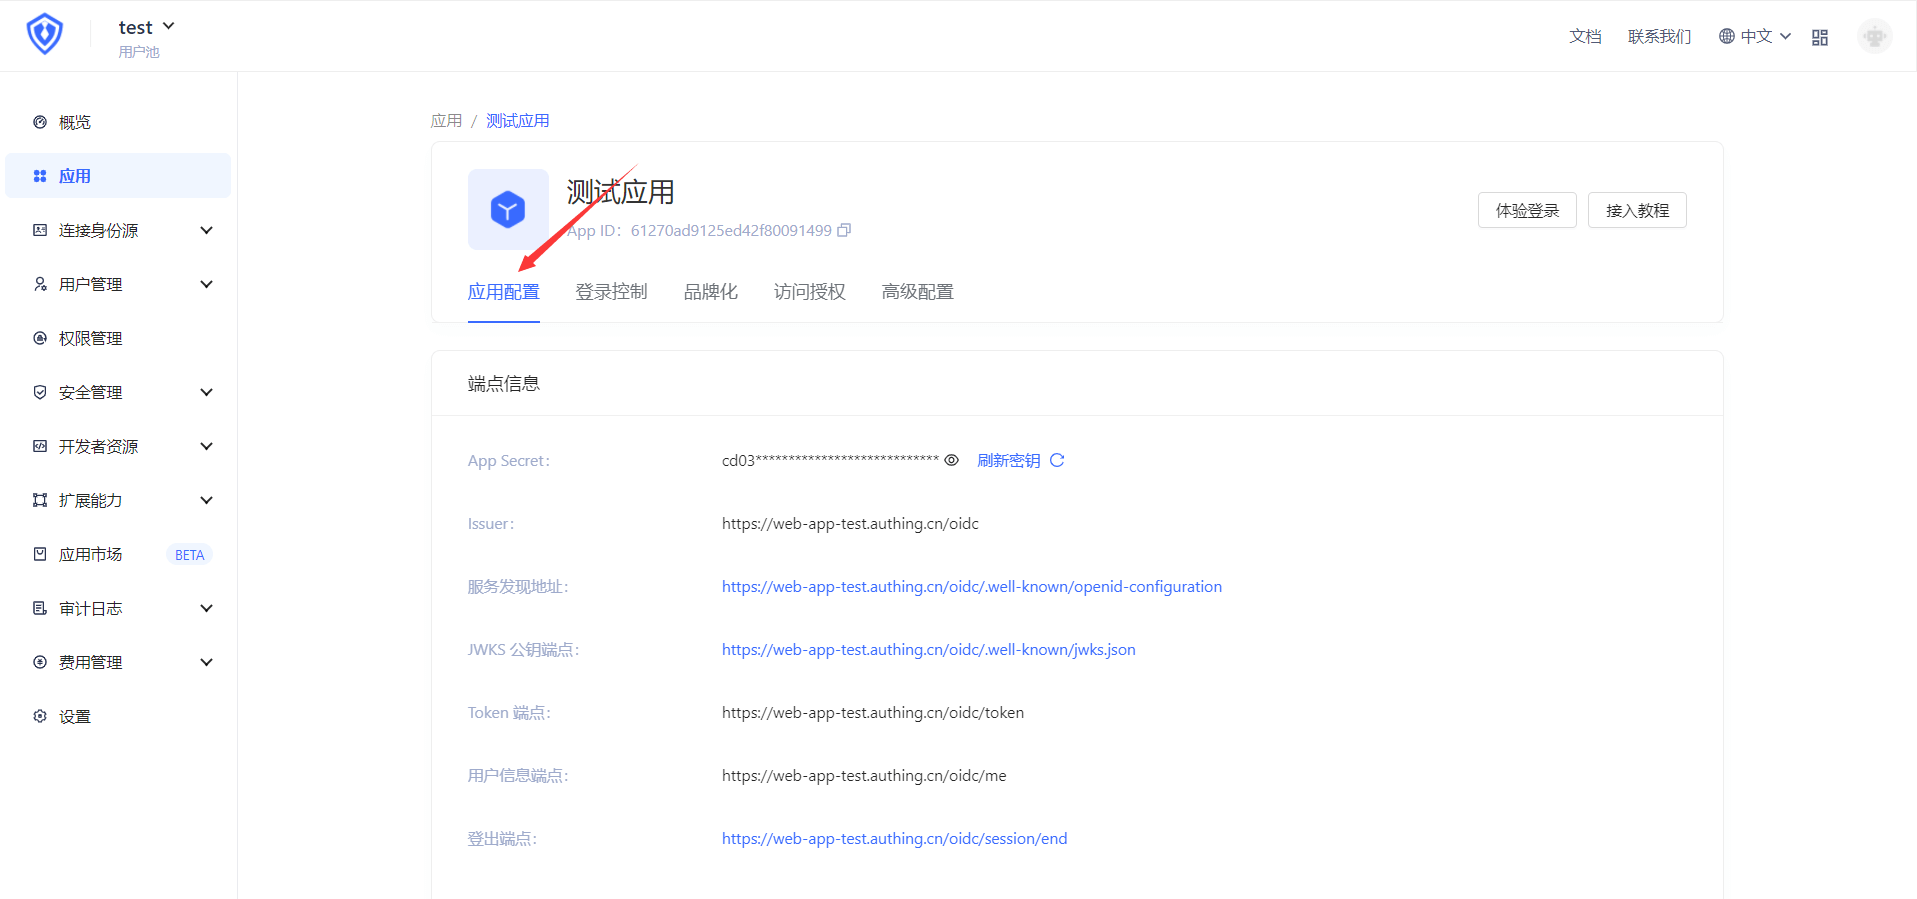Expand the 扩展能力 menu chevron
The image size is (1917, 899).
point(207,500)
